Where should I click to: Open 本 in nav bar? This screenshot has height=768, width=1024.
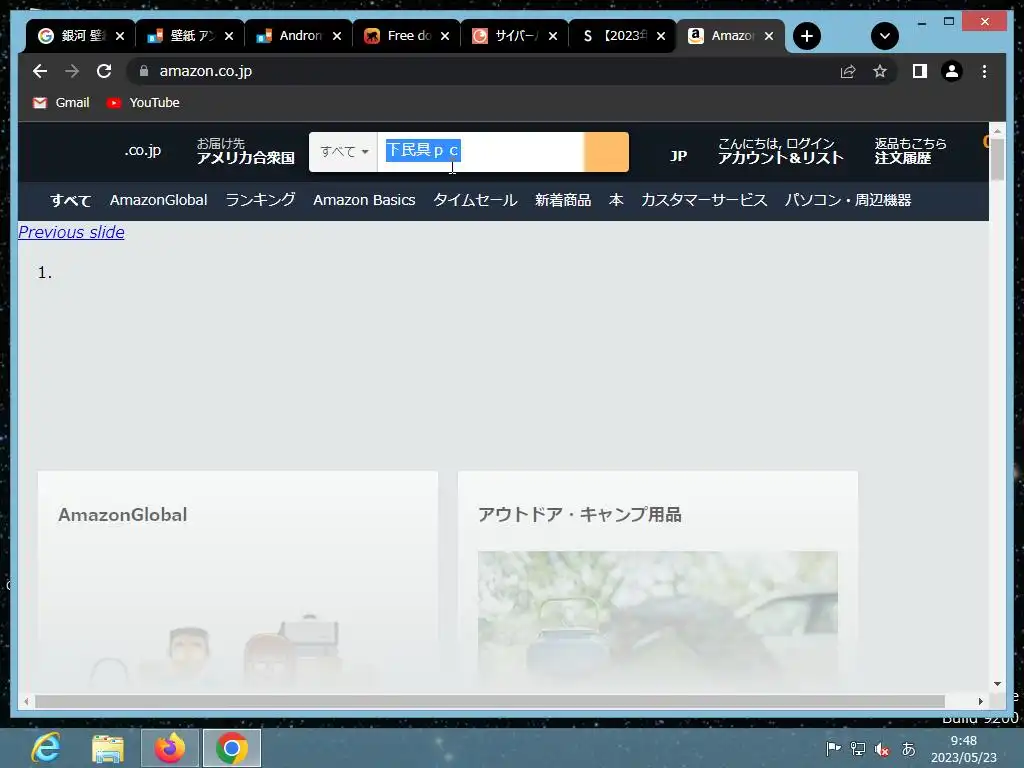[616, 200]
